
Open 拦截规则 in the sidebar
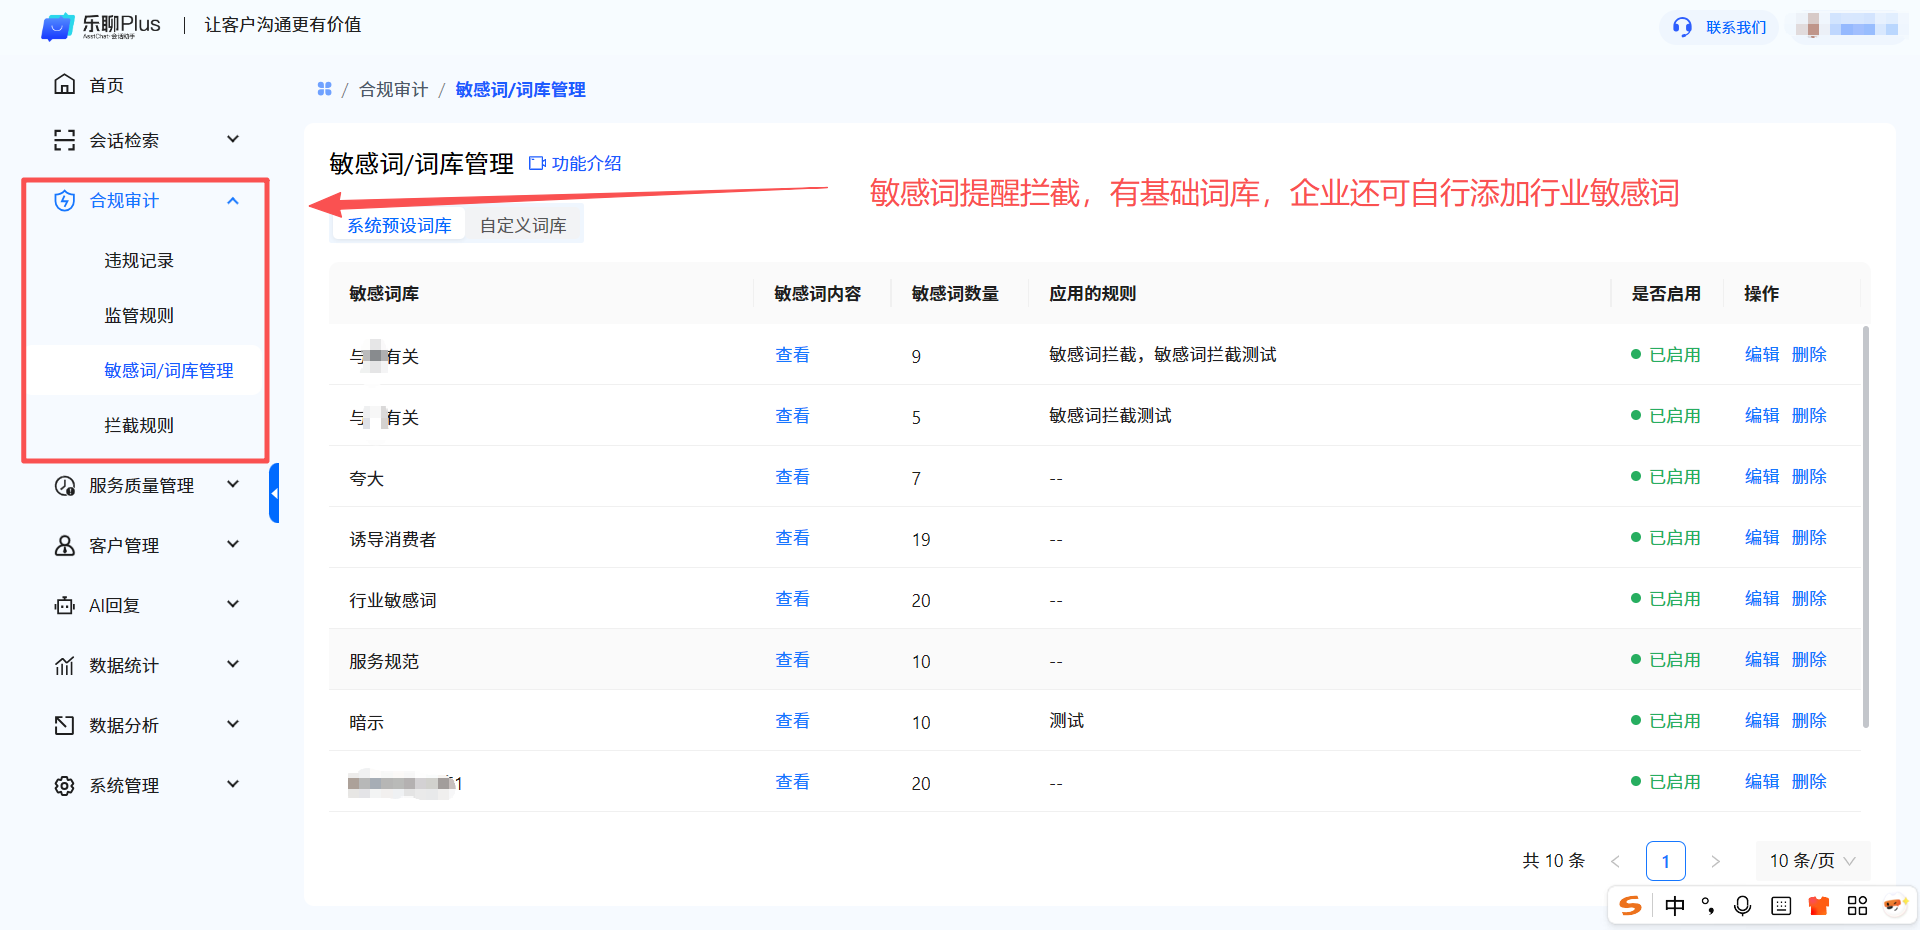pyautogui.click(x=139, y=426)
